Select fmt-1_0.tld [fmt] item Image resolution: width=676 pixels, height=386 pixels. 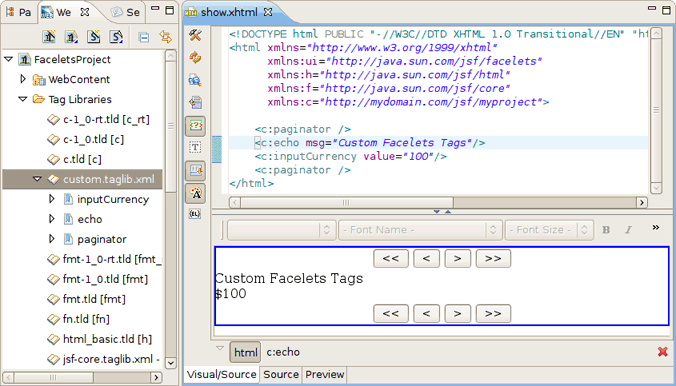tap(97, 279)
